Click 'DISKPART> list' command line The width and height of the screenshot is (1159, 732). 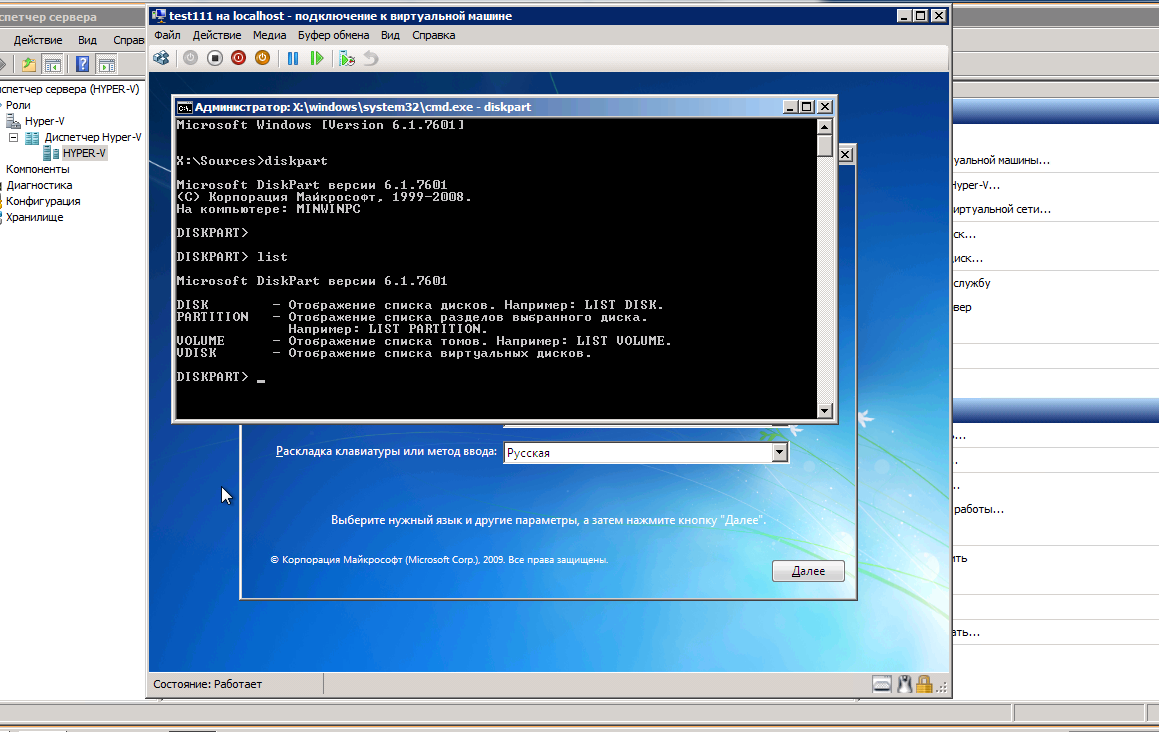232,257
